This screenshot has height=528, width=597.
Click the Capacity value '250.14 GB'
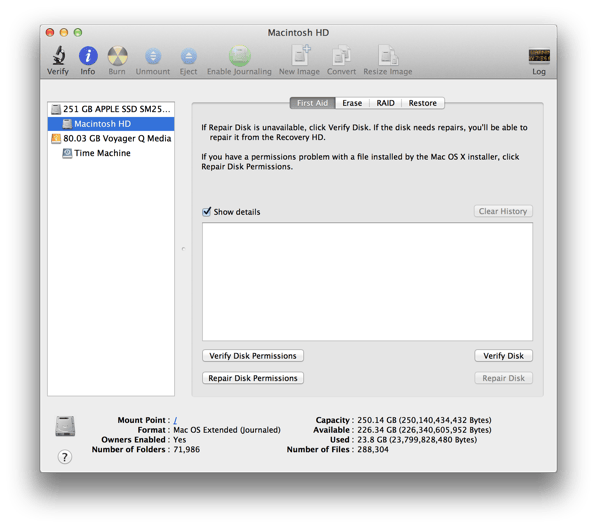(377, 420)
